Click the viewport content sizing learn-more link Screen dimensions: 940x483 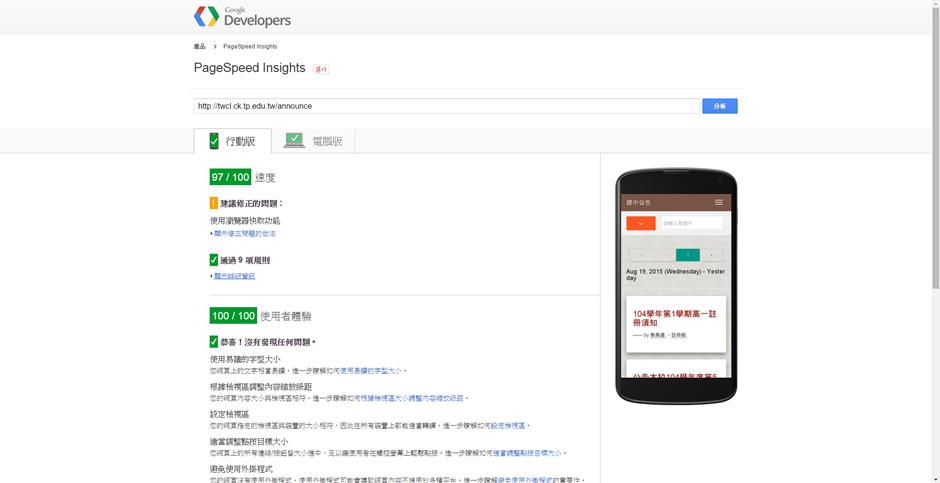(x=412, y=398)
